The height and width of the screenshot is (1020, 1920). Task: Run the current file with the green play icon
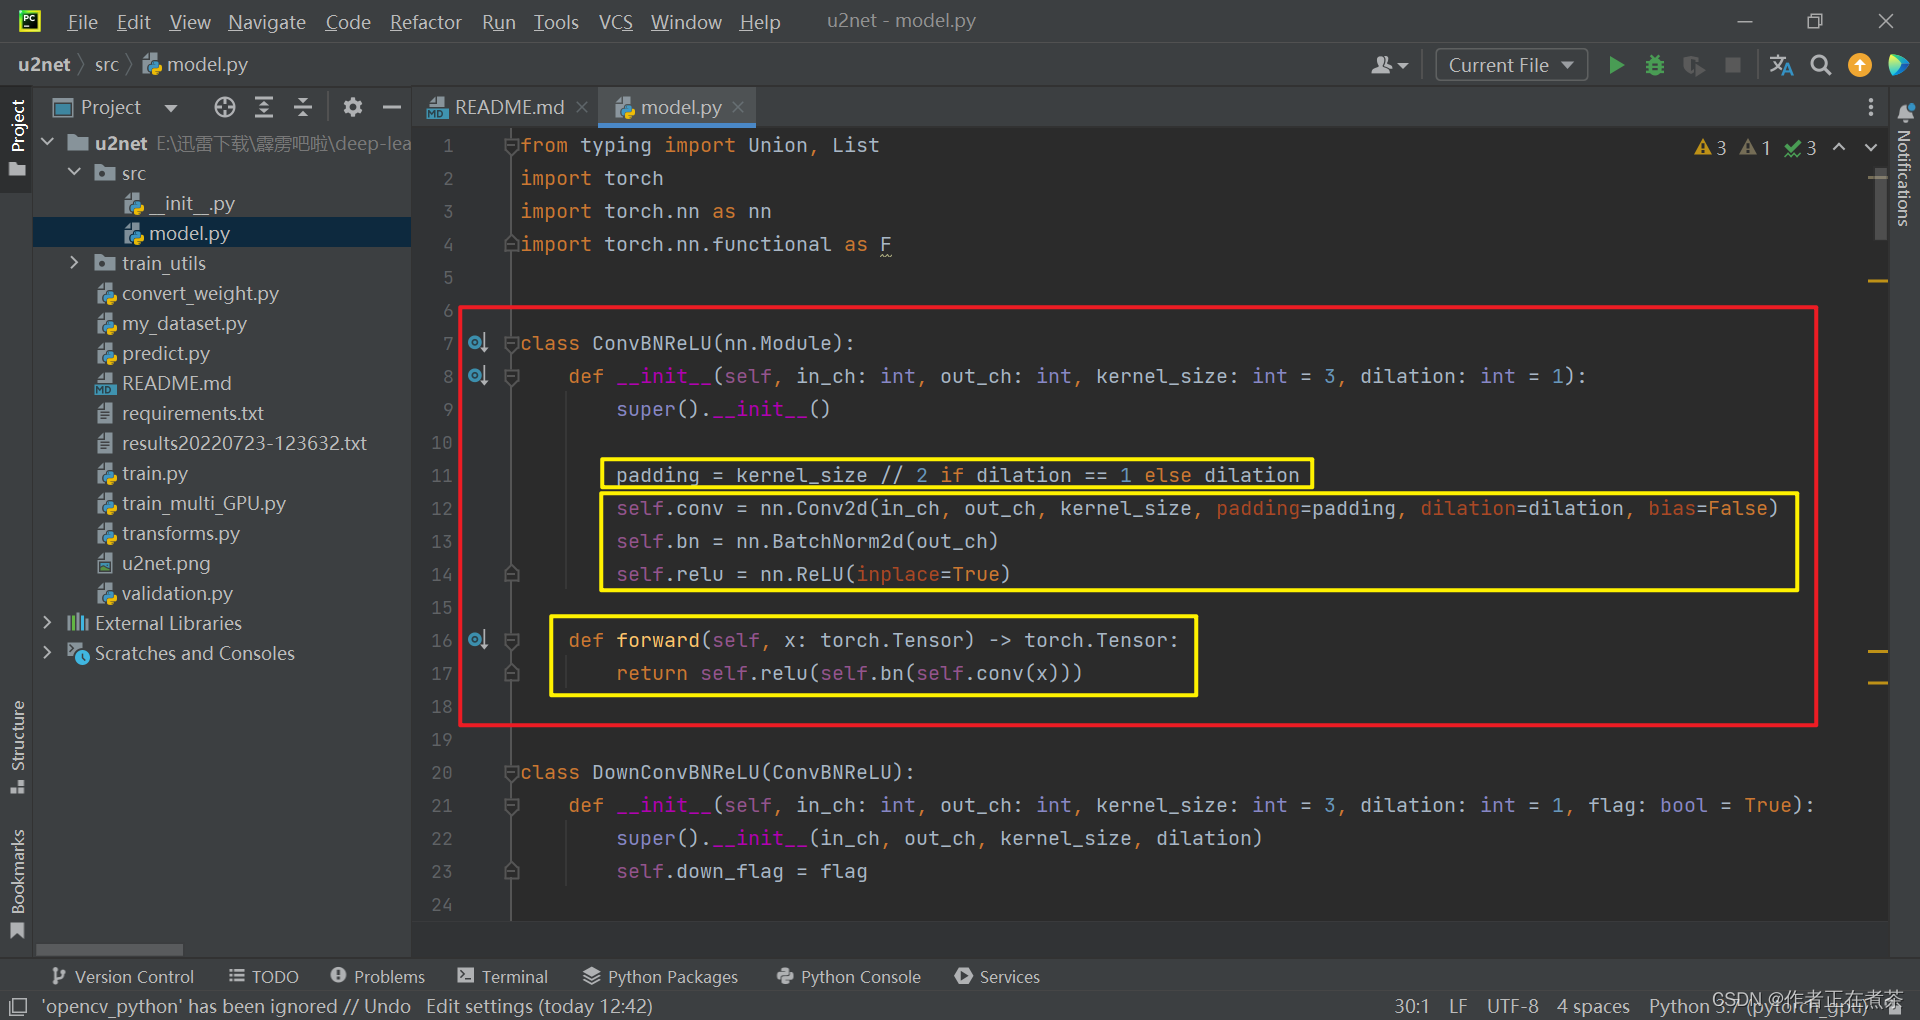point(1617,64)
